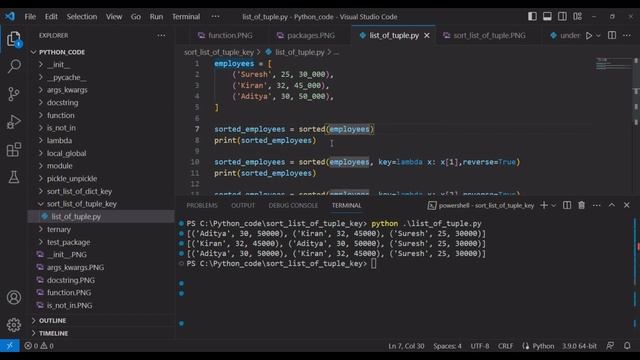
Task: Expand the OUTLINE section
Action: 101,320
